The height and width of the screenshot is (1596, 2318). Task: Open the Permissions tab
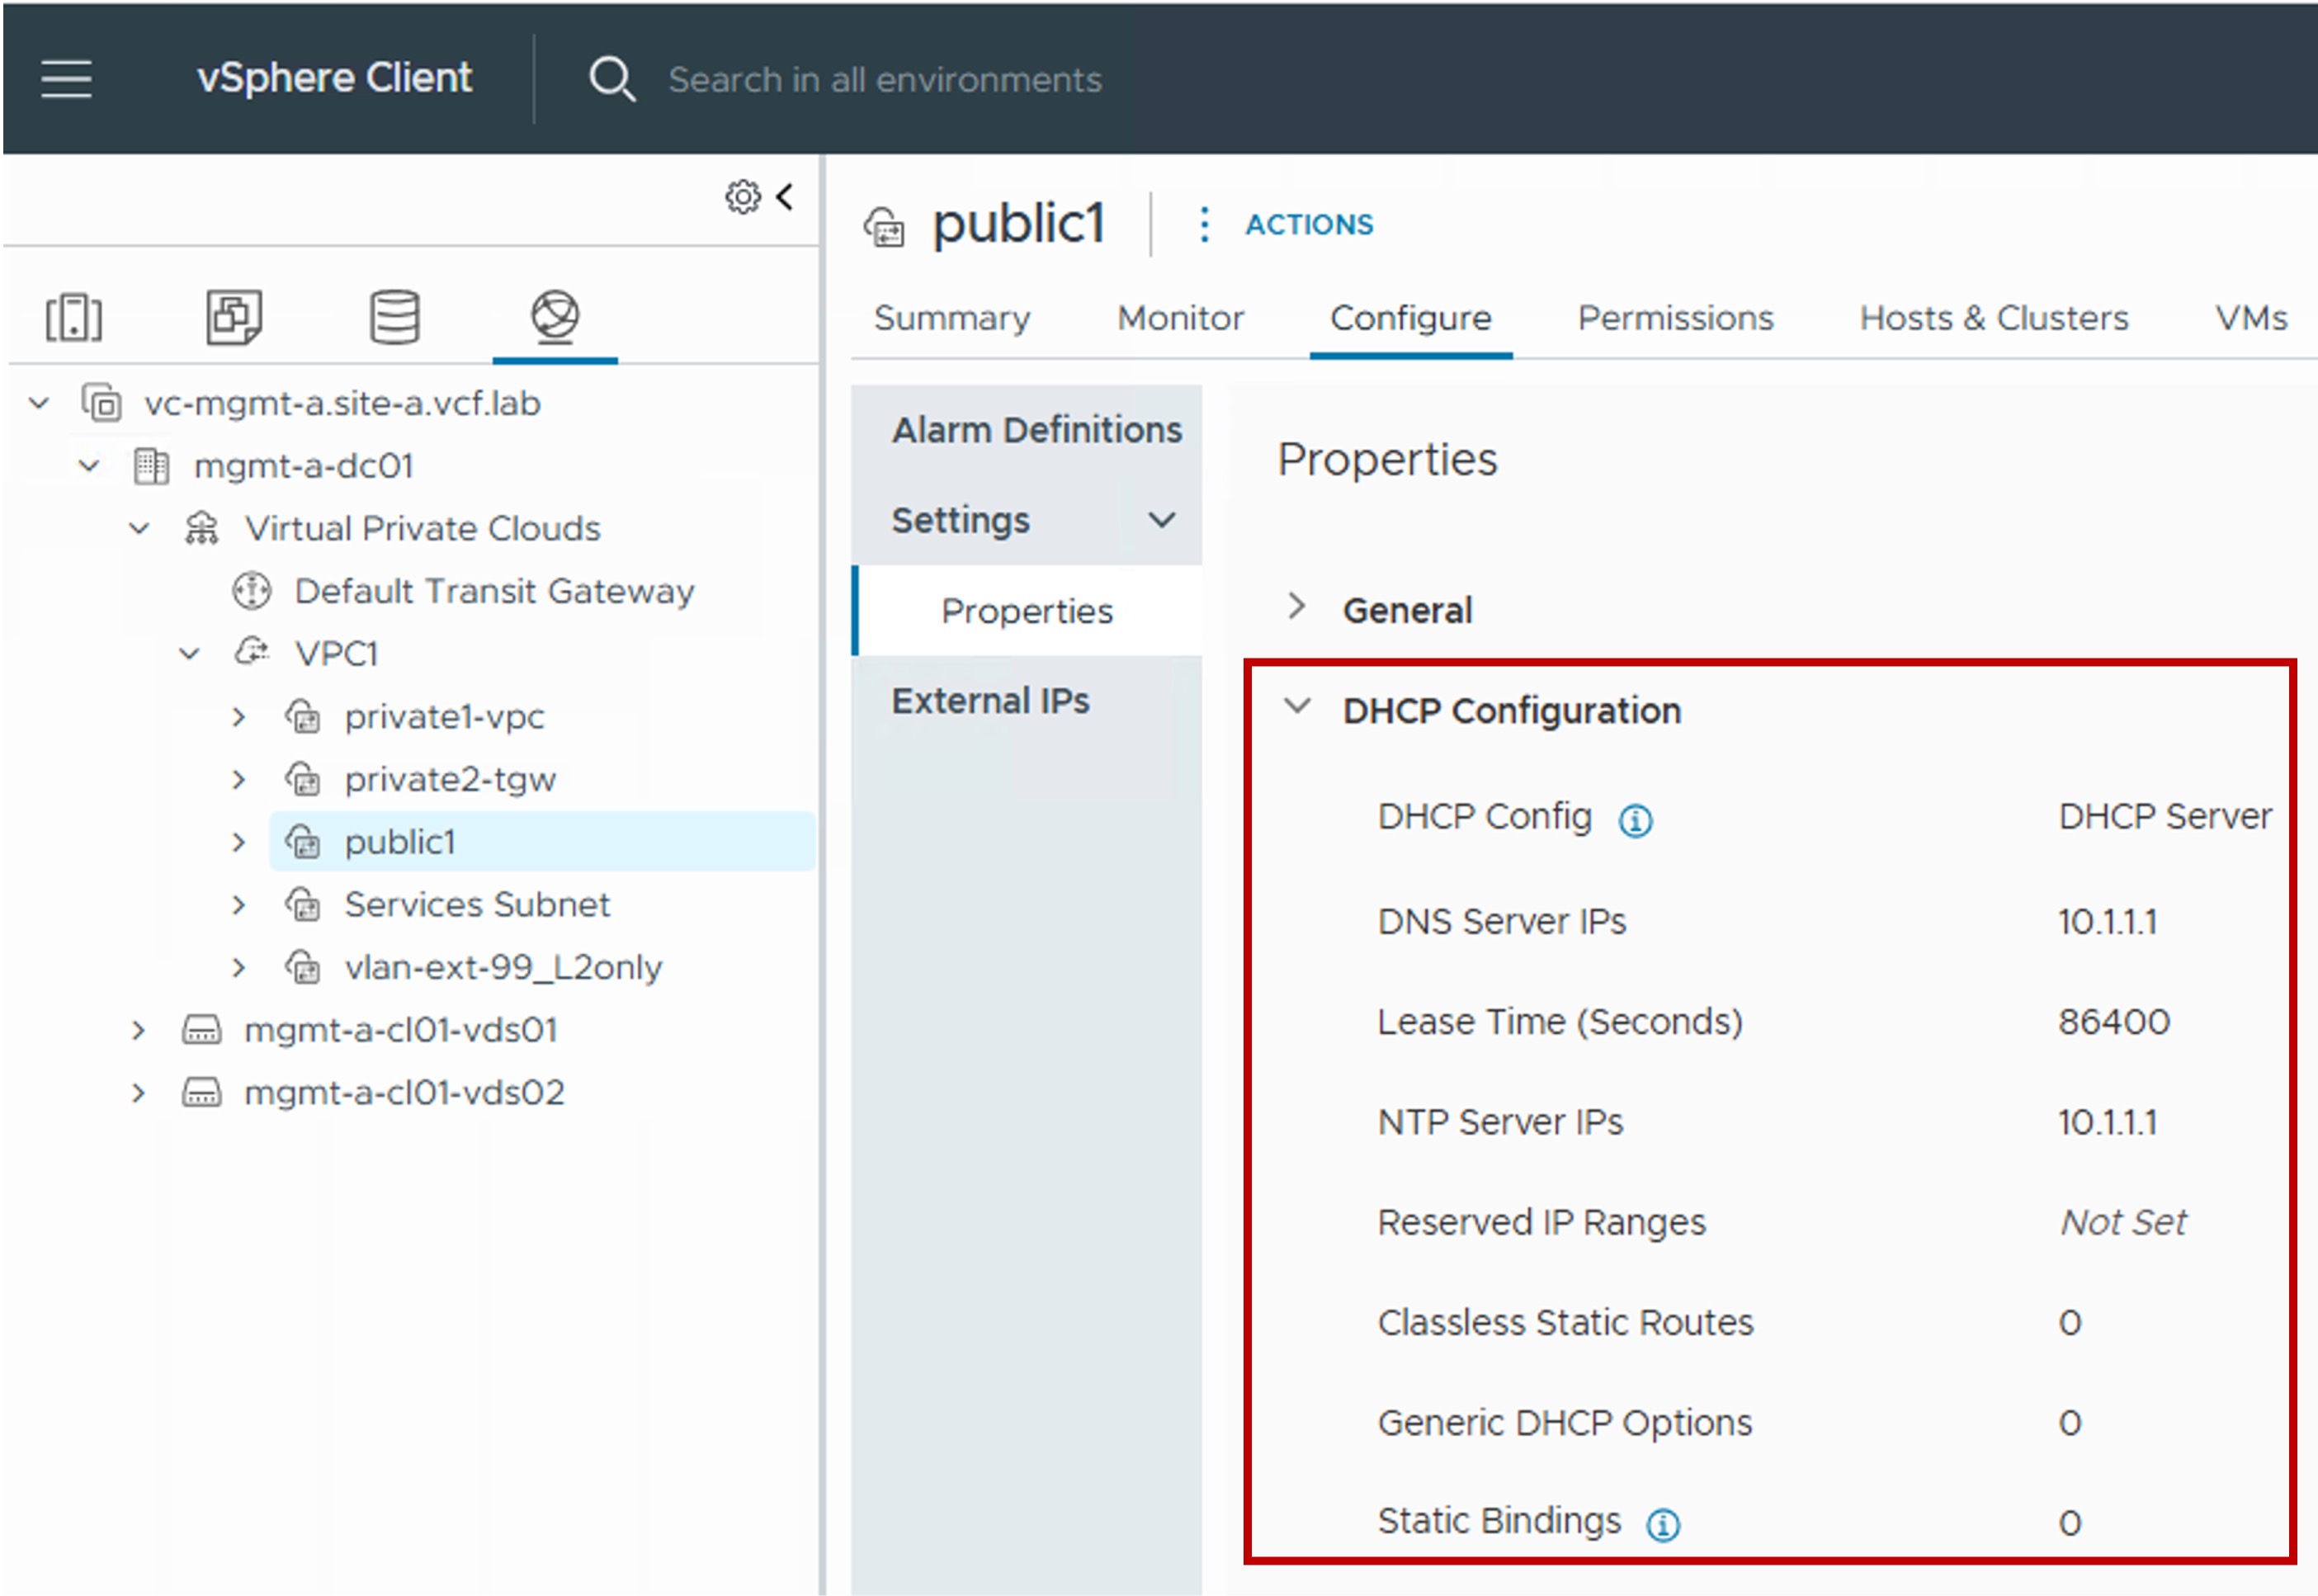(1675, 318)
